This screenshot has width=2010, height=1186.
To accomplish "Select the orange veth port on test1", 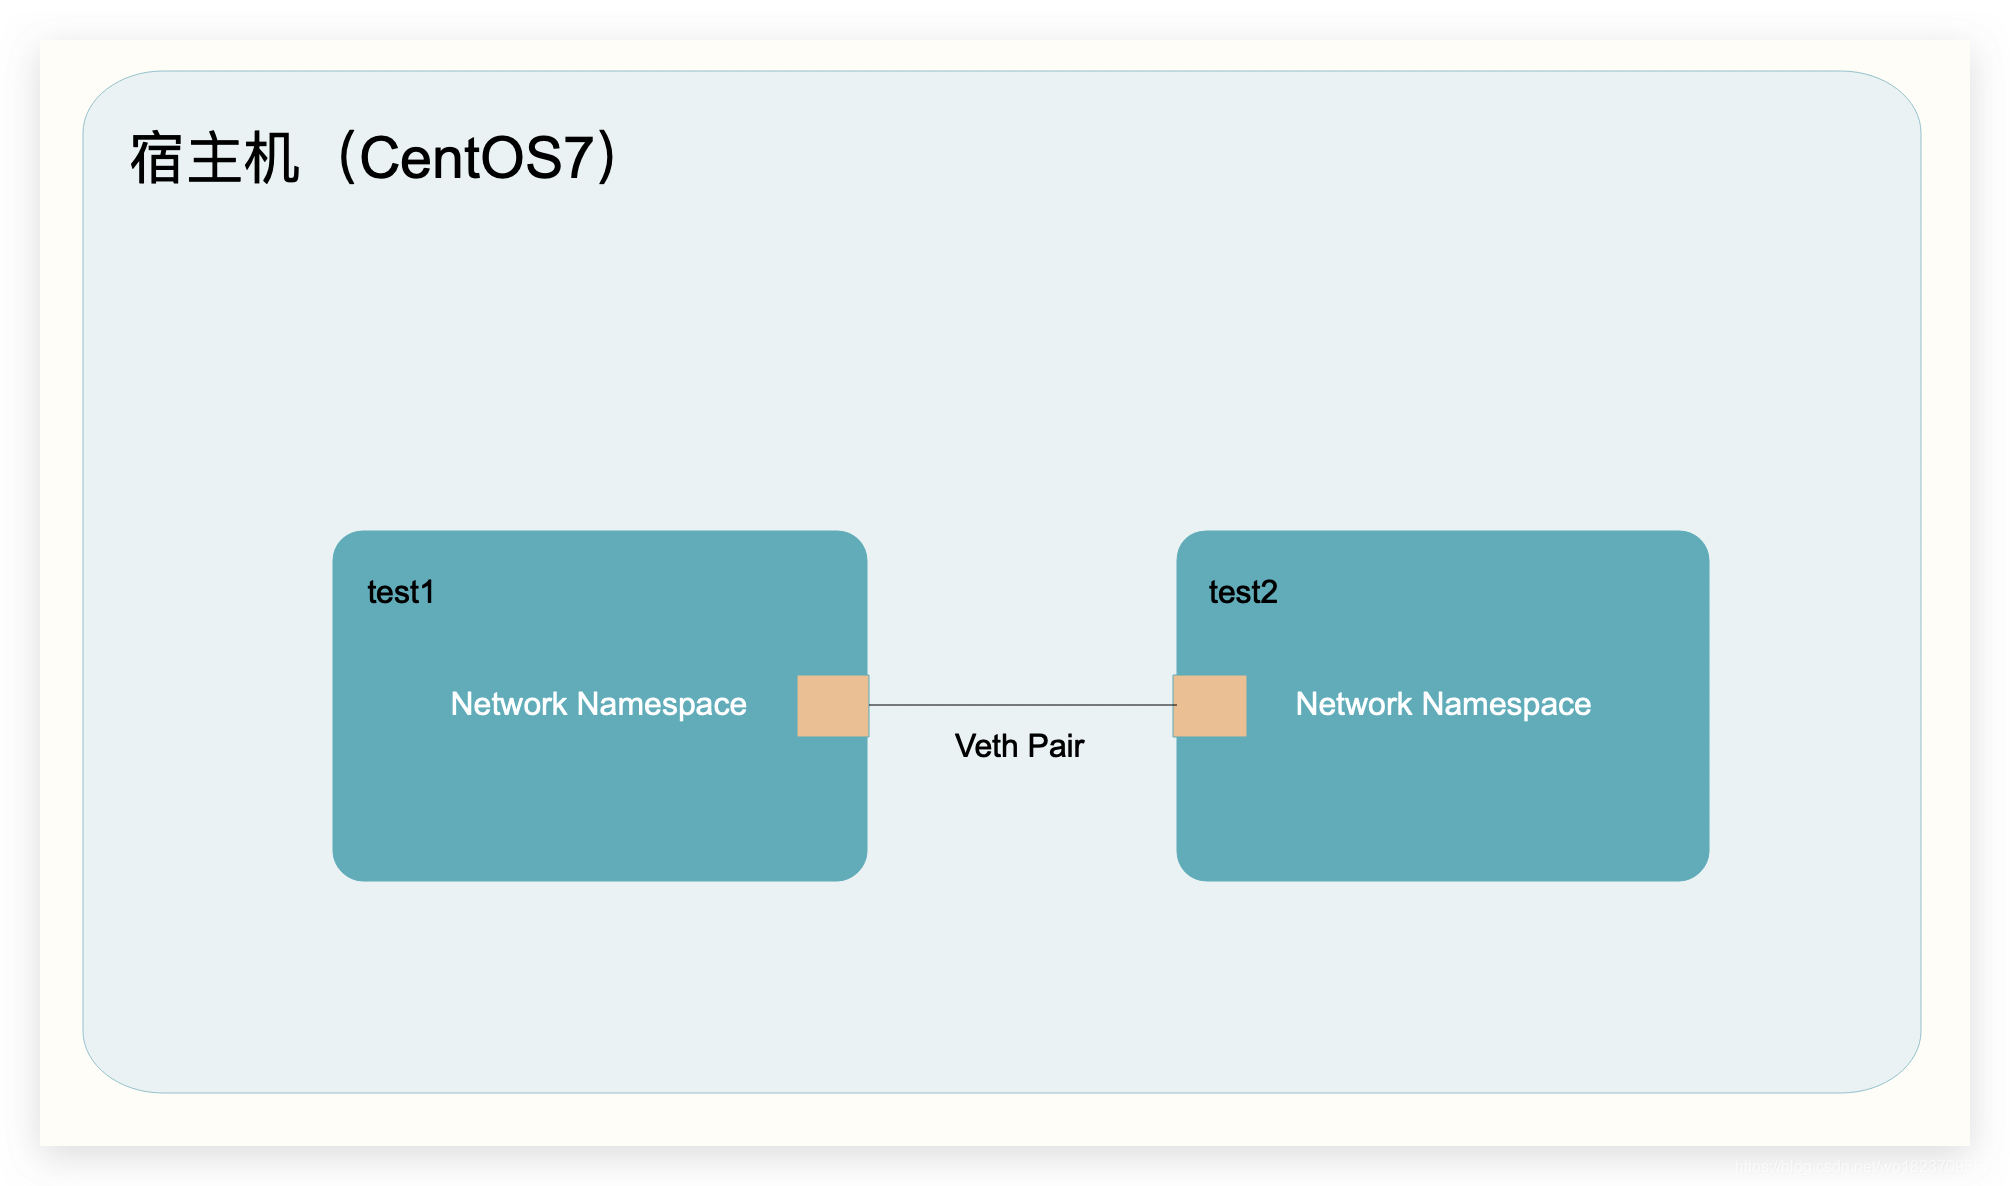I will [833, 706].
